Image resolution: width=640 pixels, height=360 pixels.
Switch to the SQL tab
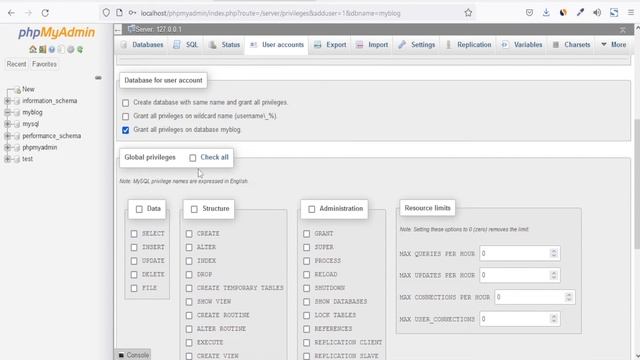pyautogui.click(x=186, y=45)
